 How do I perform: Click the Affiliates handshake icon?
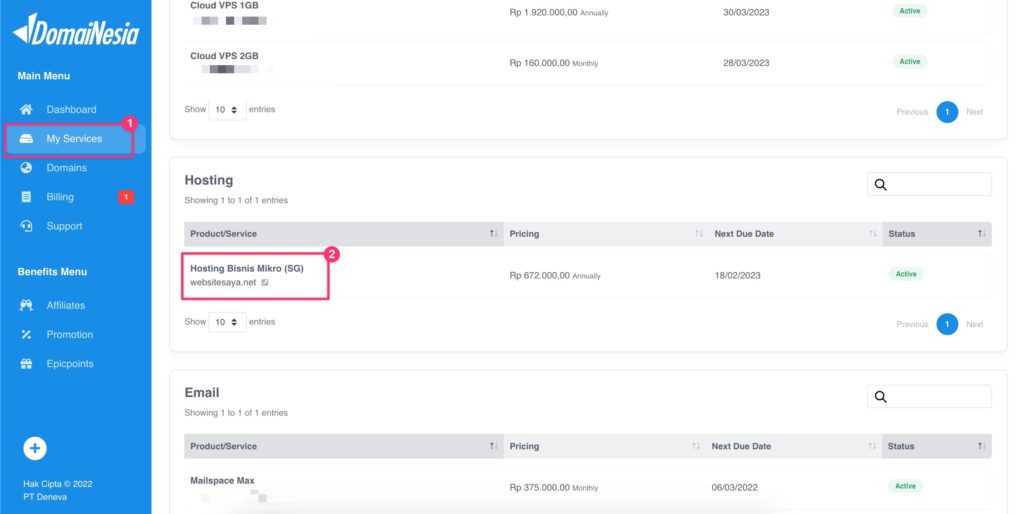(x=27, y=306)
